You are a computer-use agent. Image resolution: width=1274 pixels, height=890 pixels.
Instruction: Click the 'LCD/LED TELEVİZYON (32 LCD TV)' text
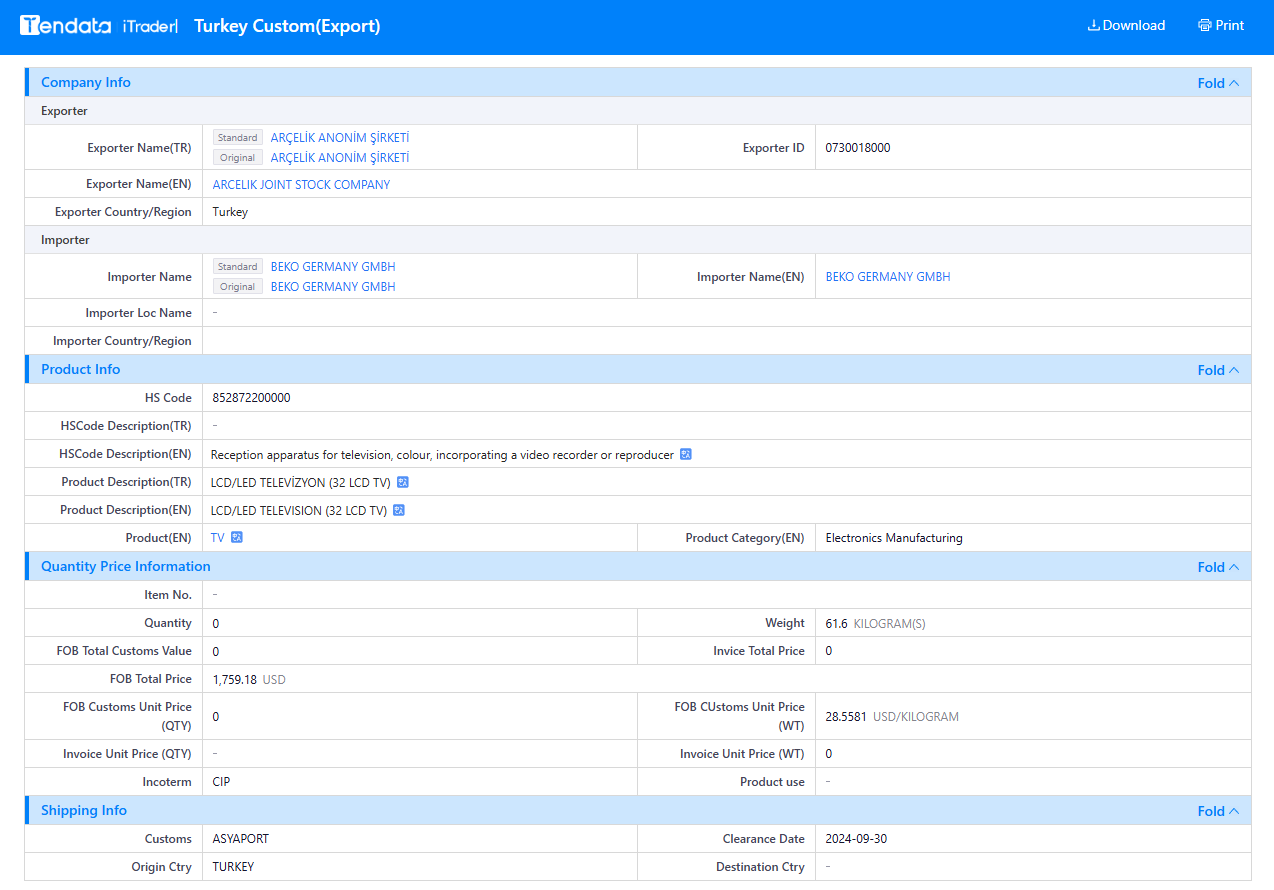(x=301, y=482)
